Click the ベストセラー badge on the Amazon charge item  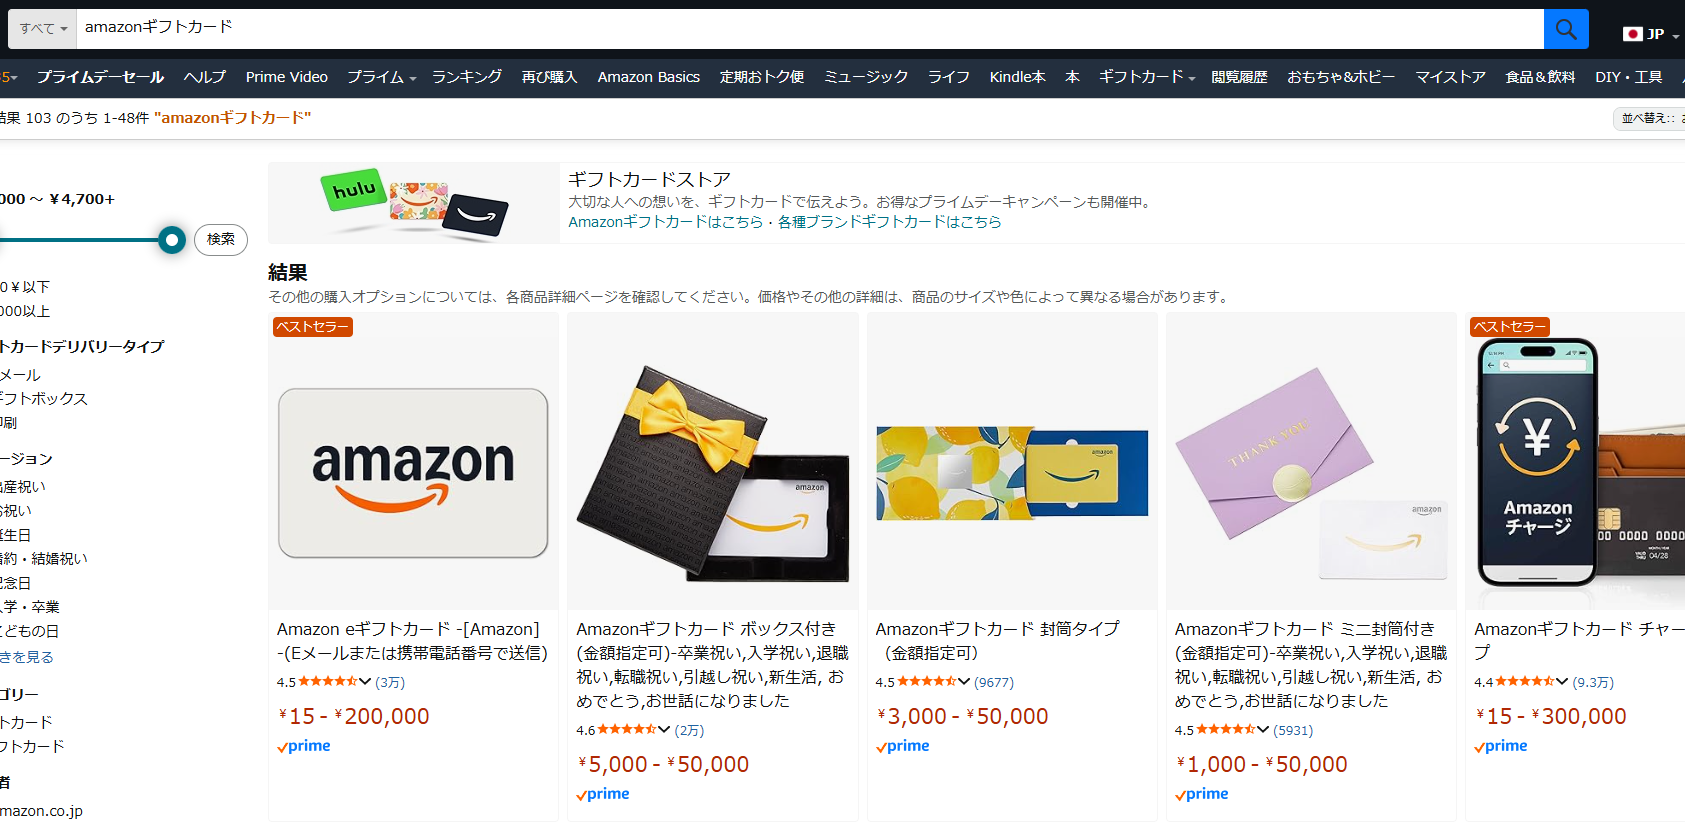[1510, 327]
